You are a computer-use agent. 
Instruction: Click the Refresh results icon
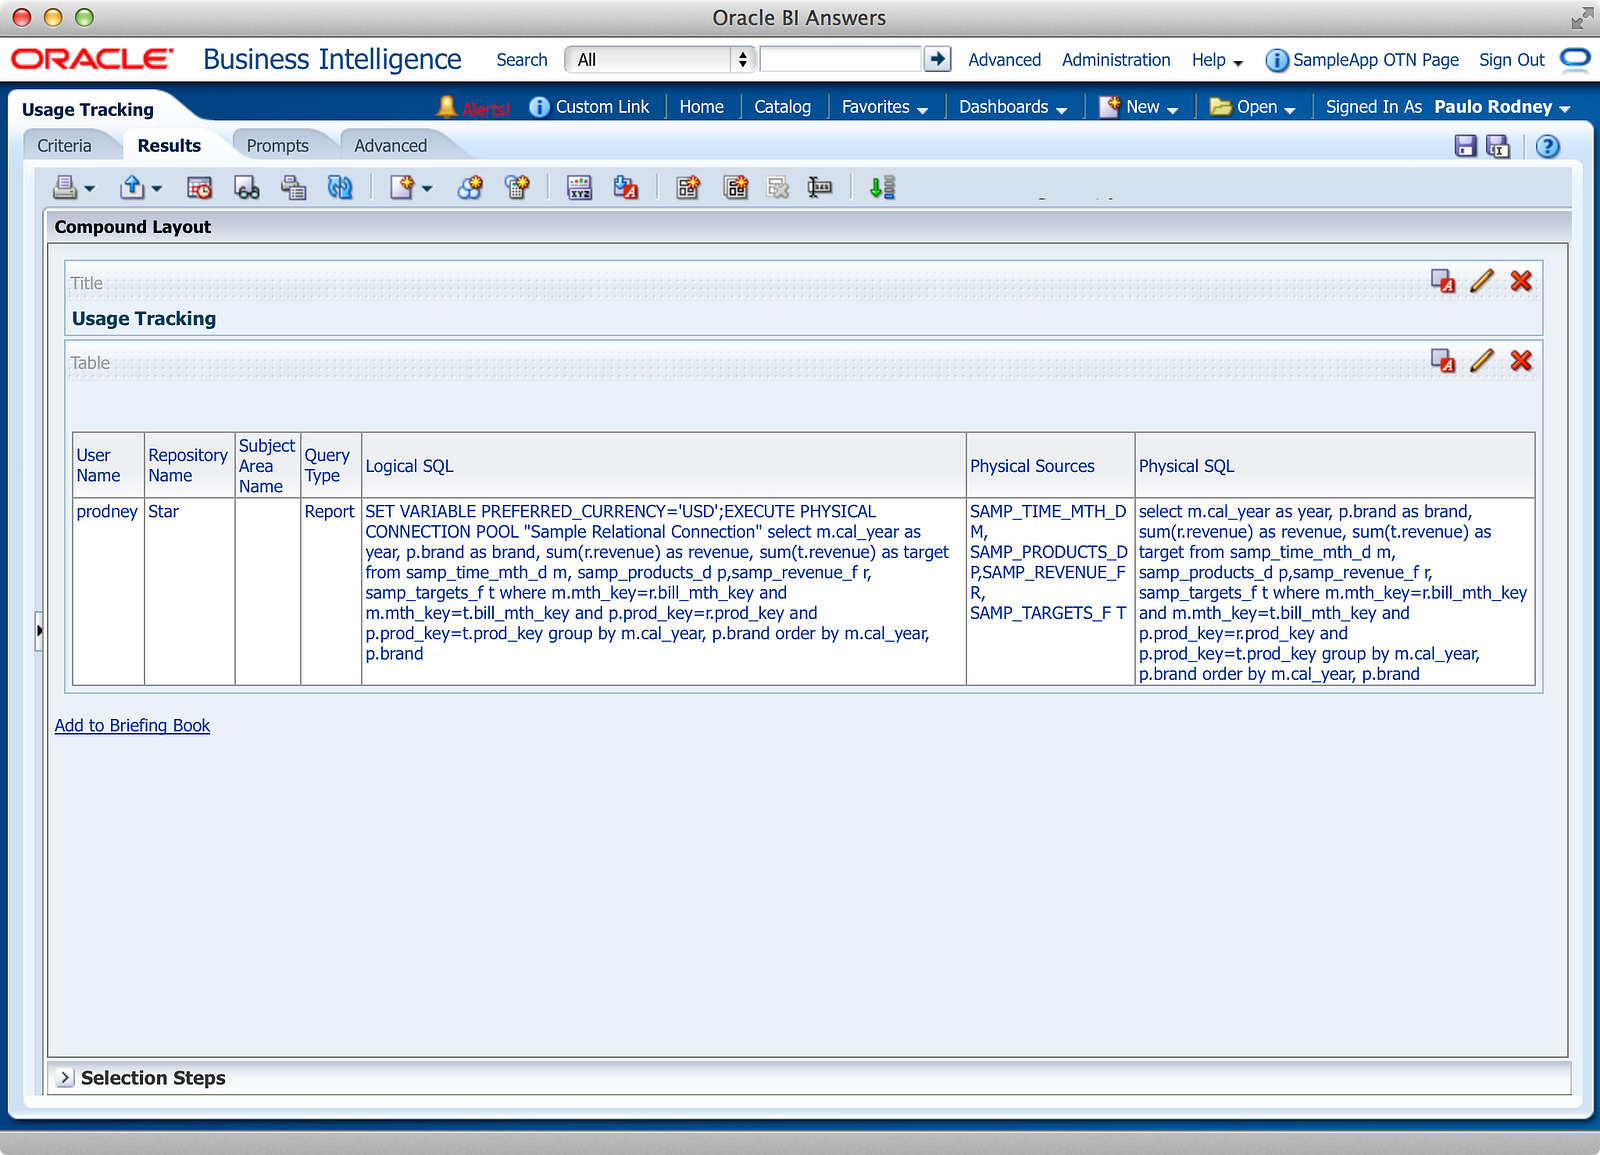340,187
